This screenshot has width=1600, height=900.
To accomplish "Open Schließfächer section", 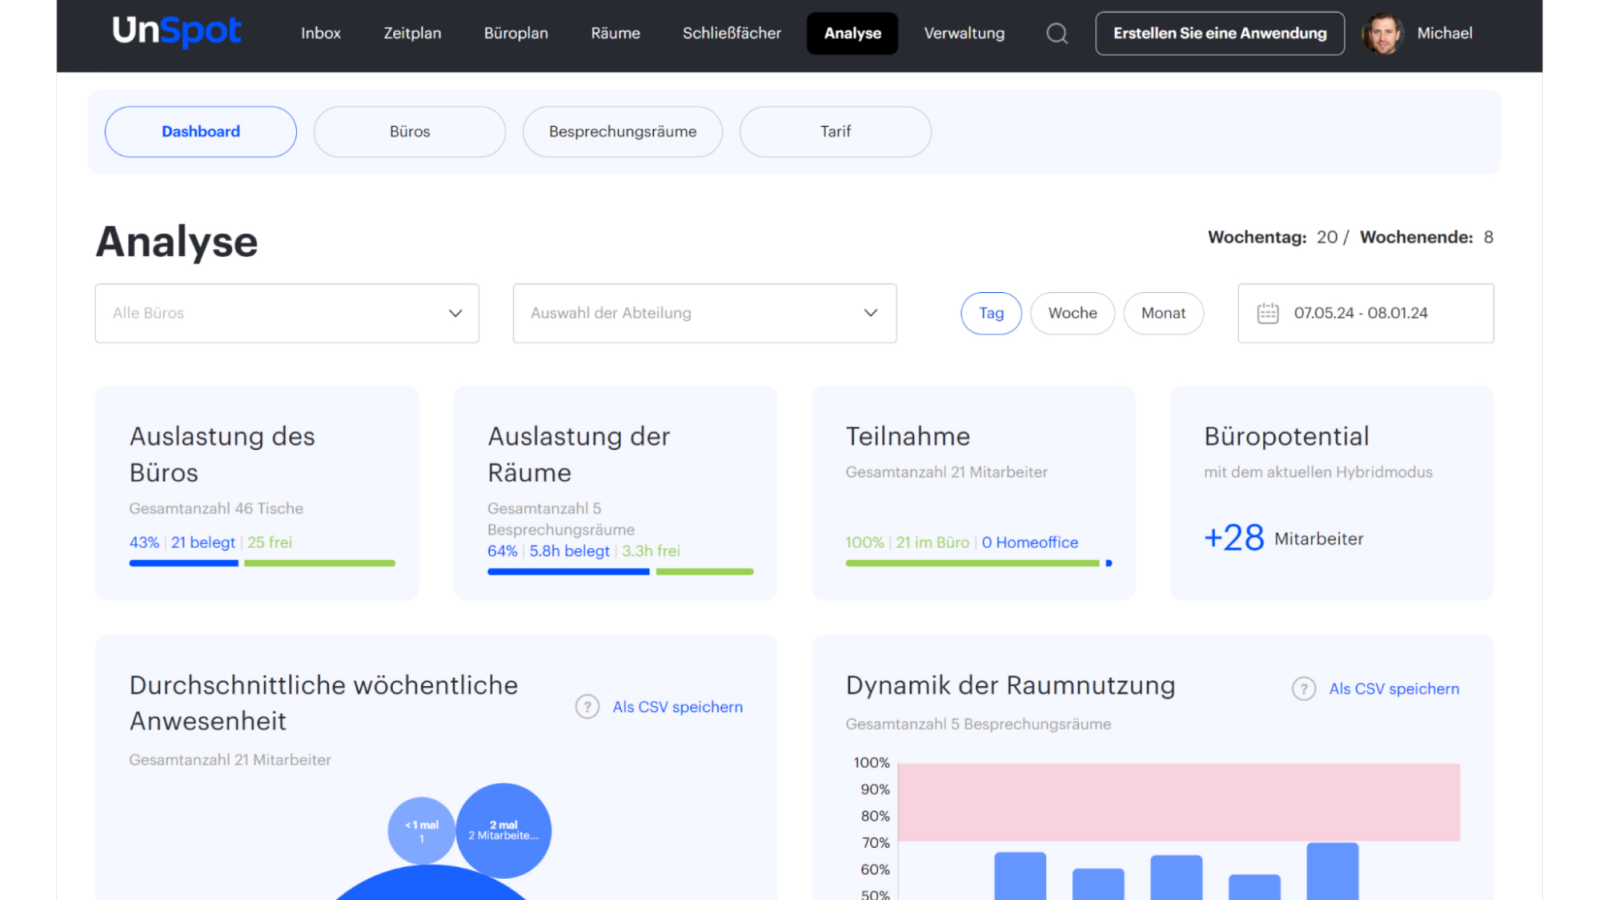I will [732, 33].
